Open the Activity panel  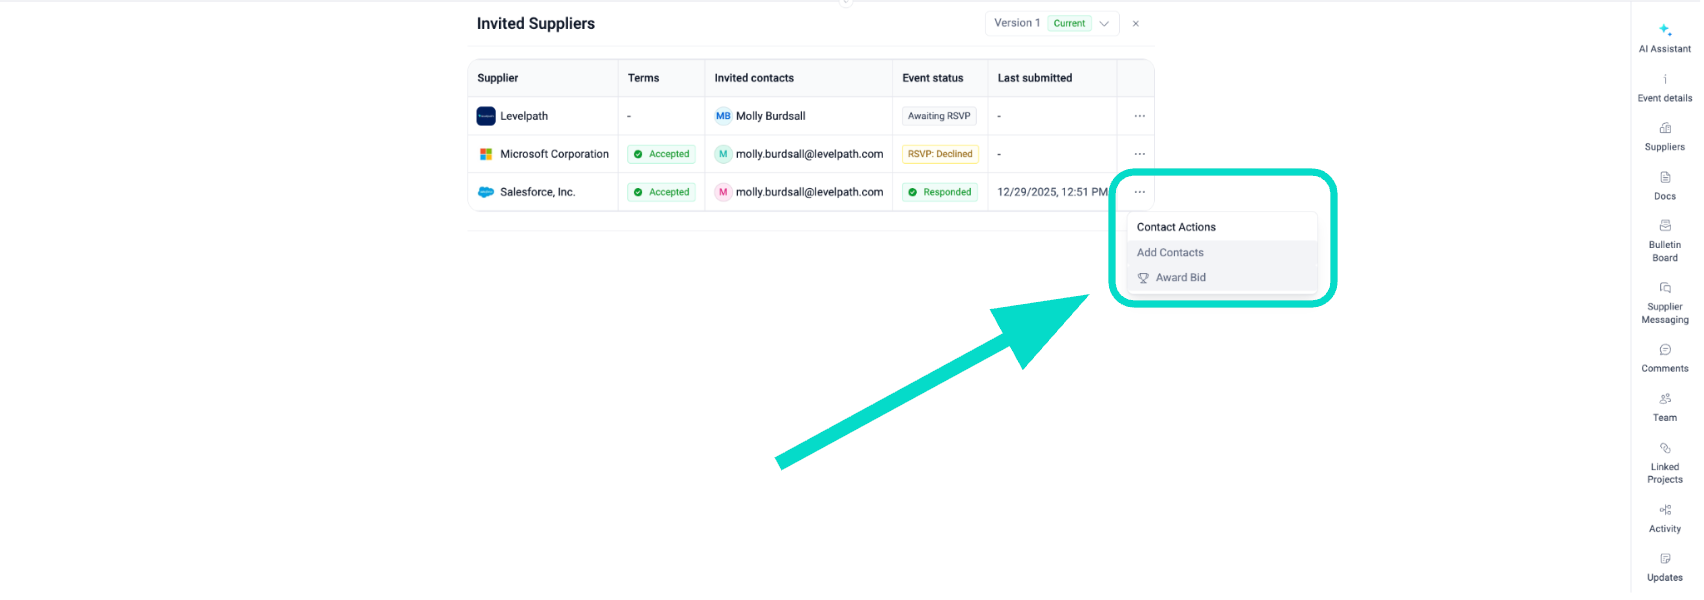click(x=1664, y=518)
